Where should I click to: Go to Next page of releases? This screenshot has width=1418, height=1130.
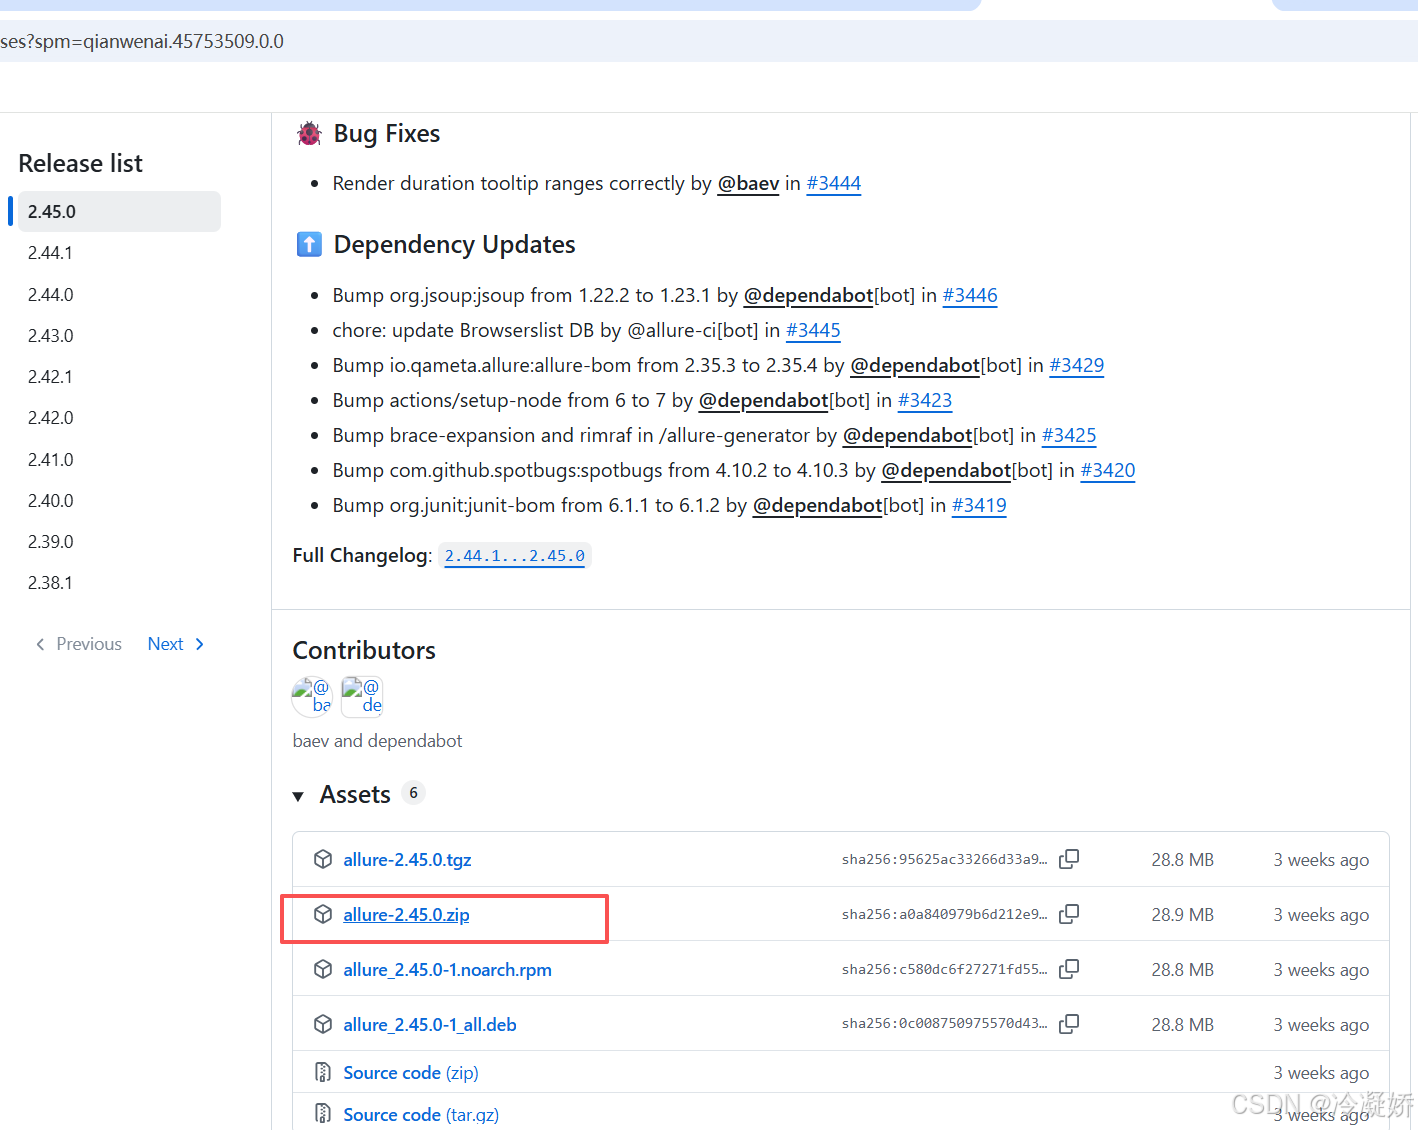tap(176, 644)
